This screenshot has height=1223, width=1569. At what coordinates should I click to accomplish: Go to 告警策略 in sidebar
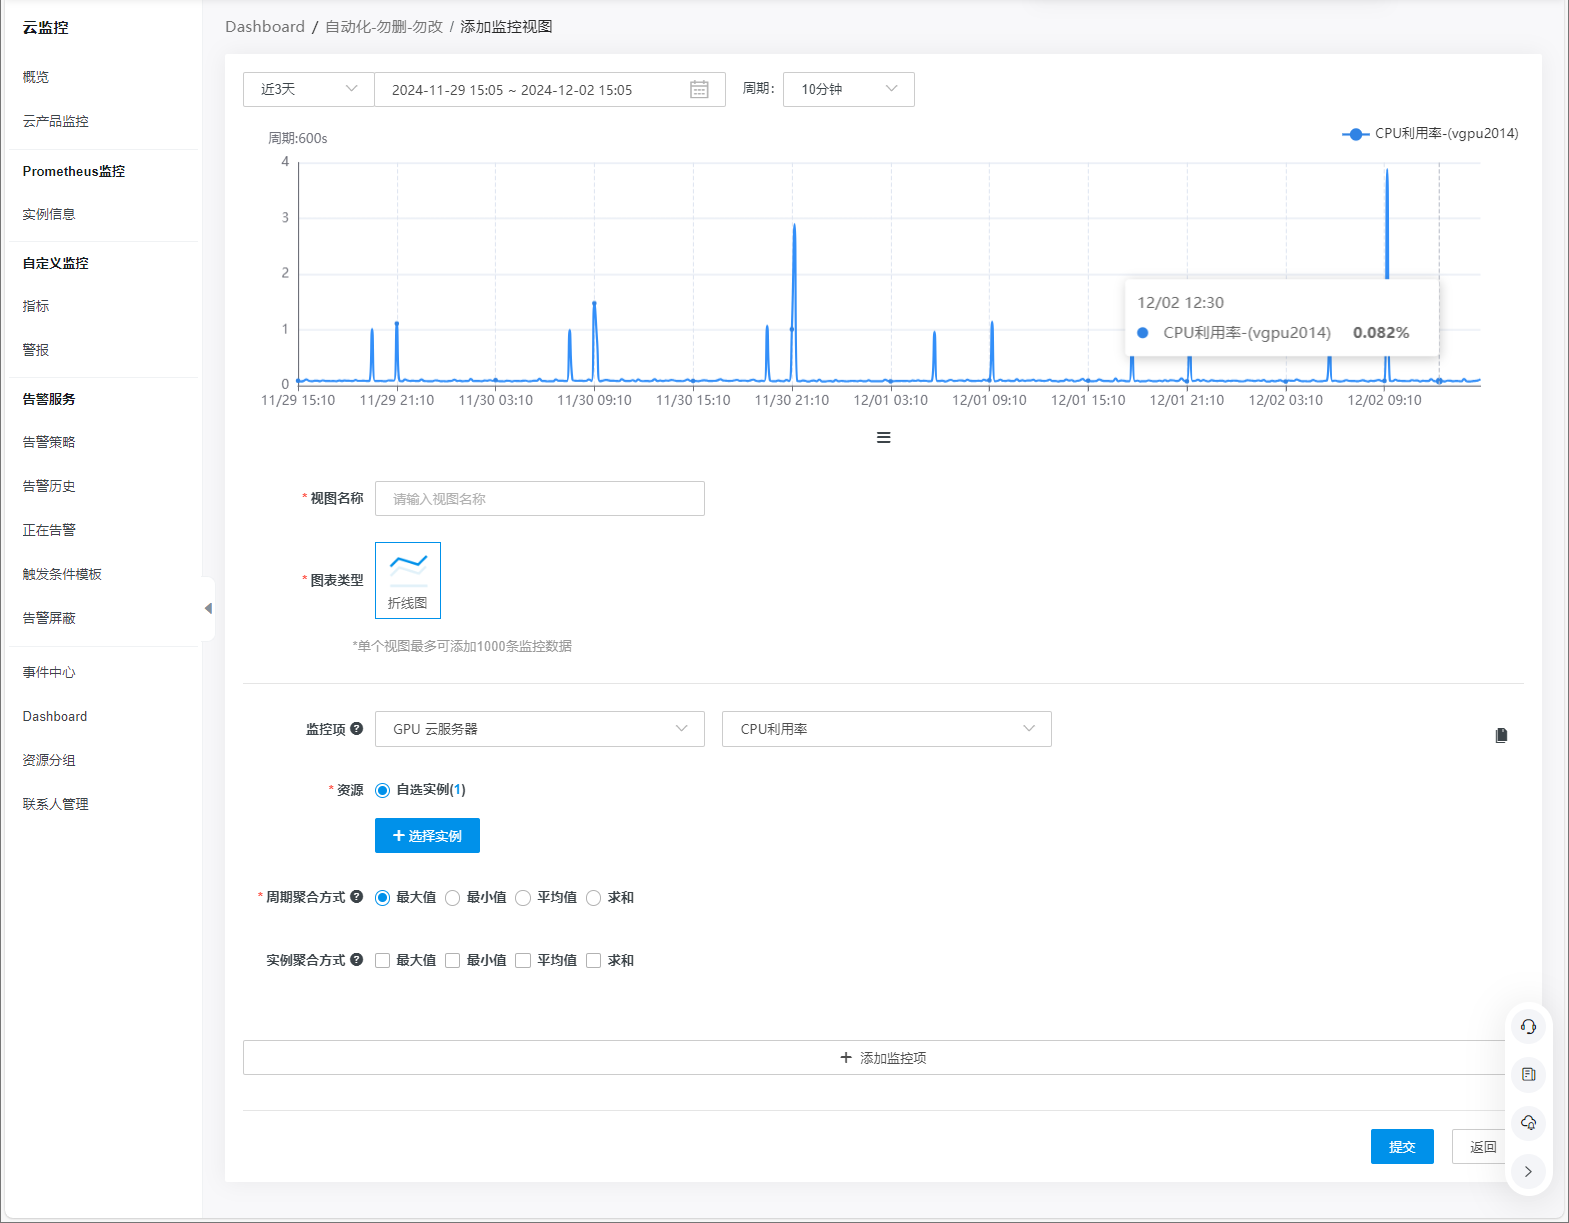pyautogui.click(x=49, y=442)
